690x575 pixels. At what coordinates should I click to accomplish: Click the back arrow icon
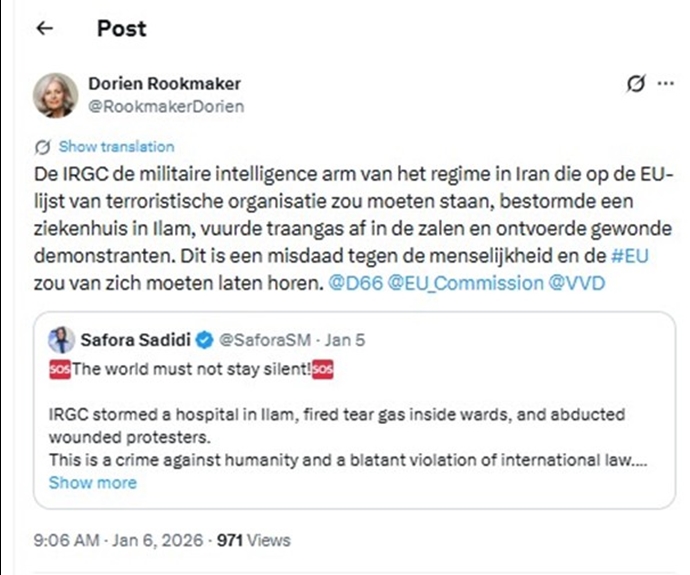(x=44, y=29)
